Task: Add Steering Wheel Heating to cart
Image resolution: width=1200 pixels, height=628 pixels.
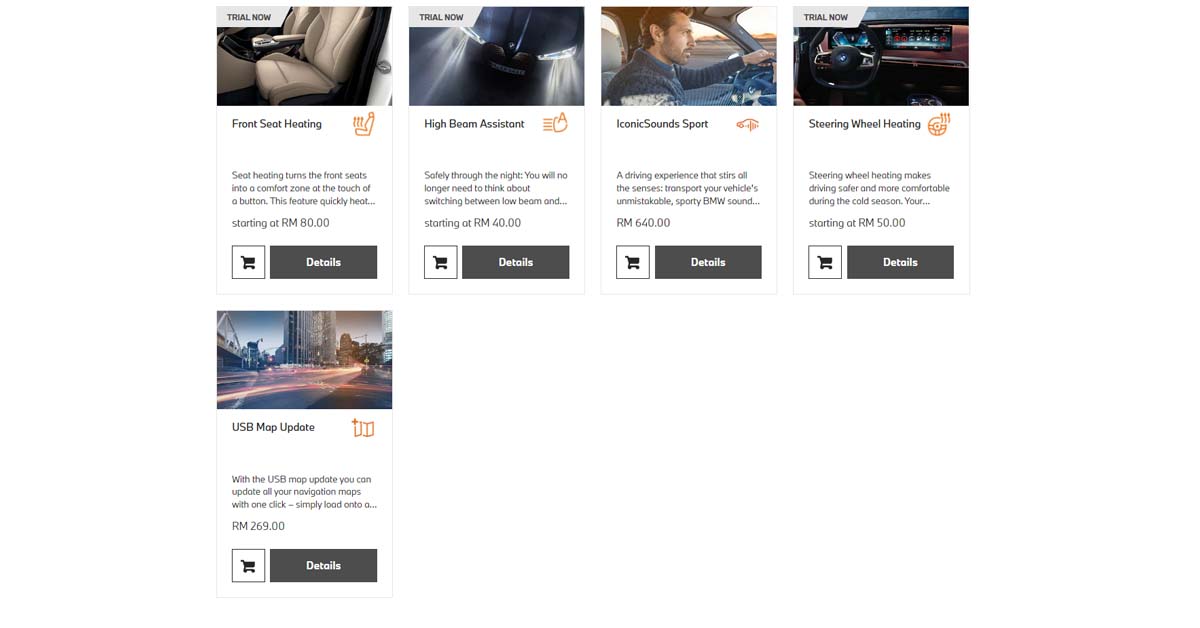Action: tap(825, 262)
